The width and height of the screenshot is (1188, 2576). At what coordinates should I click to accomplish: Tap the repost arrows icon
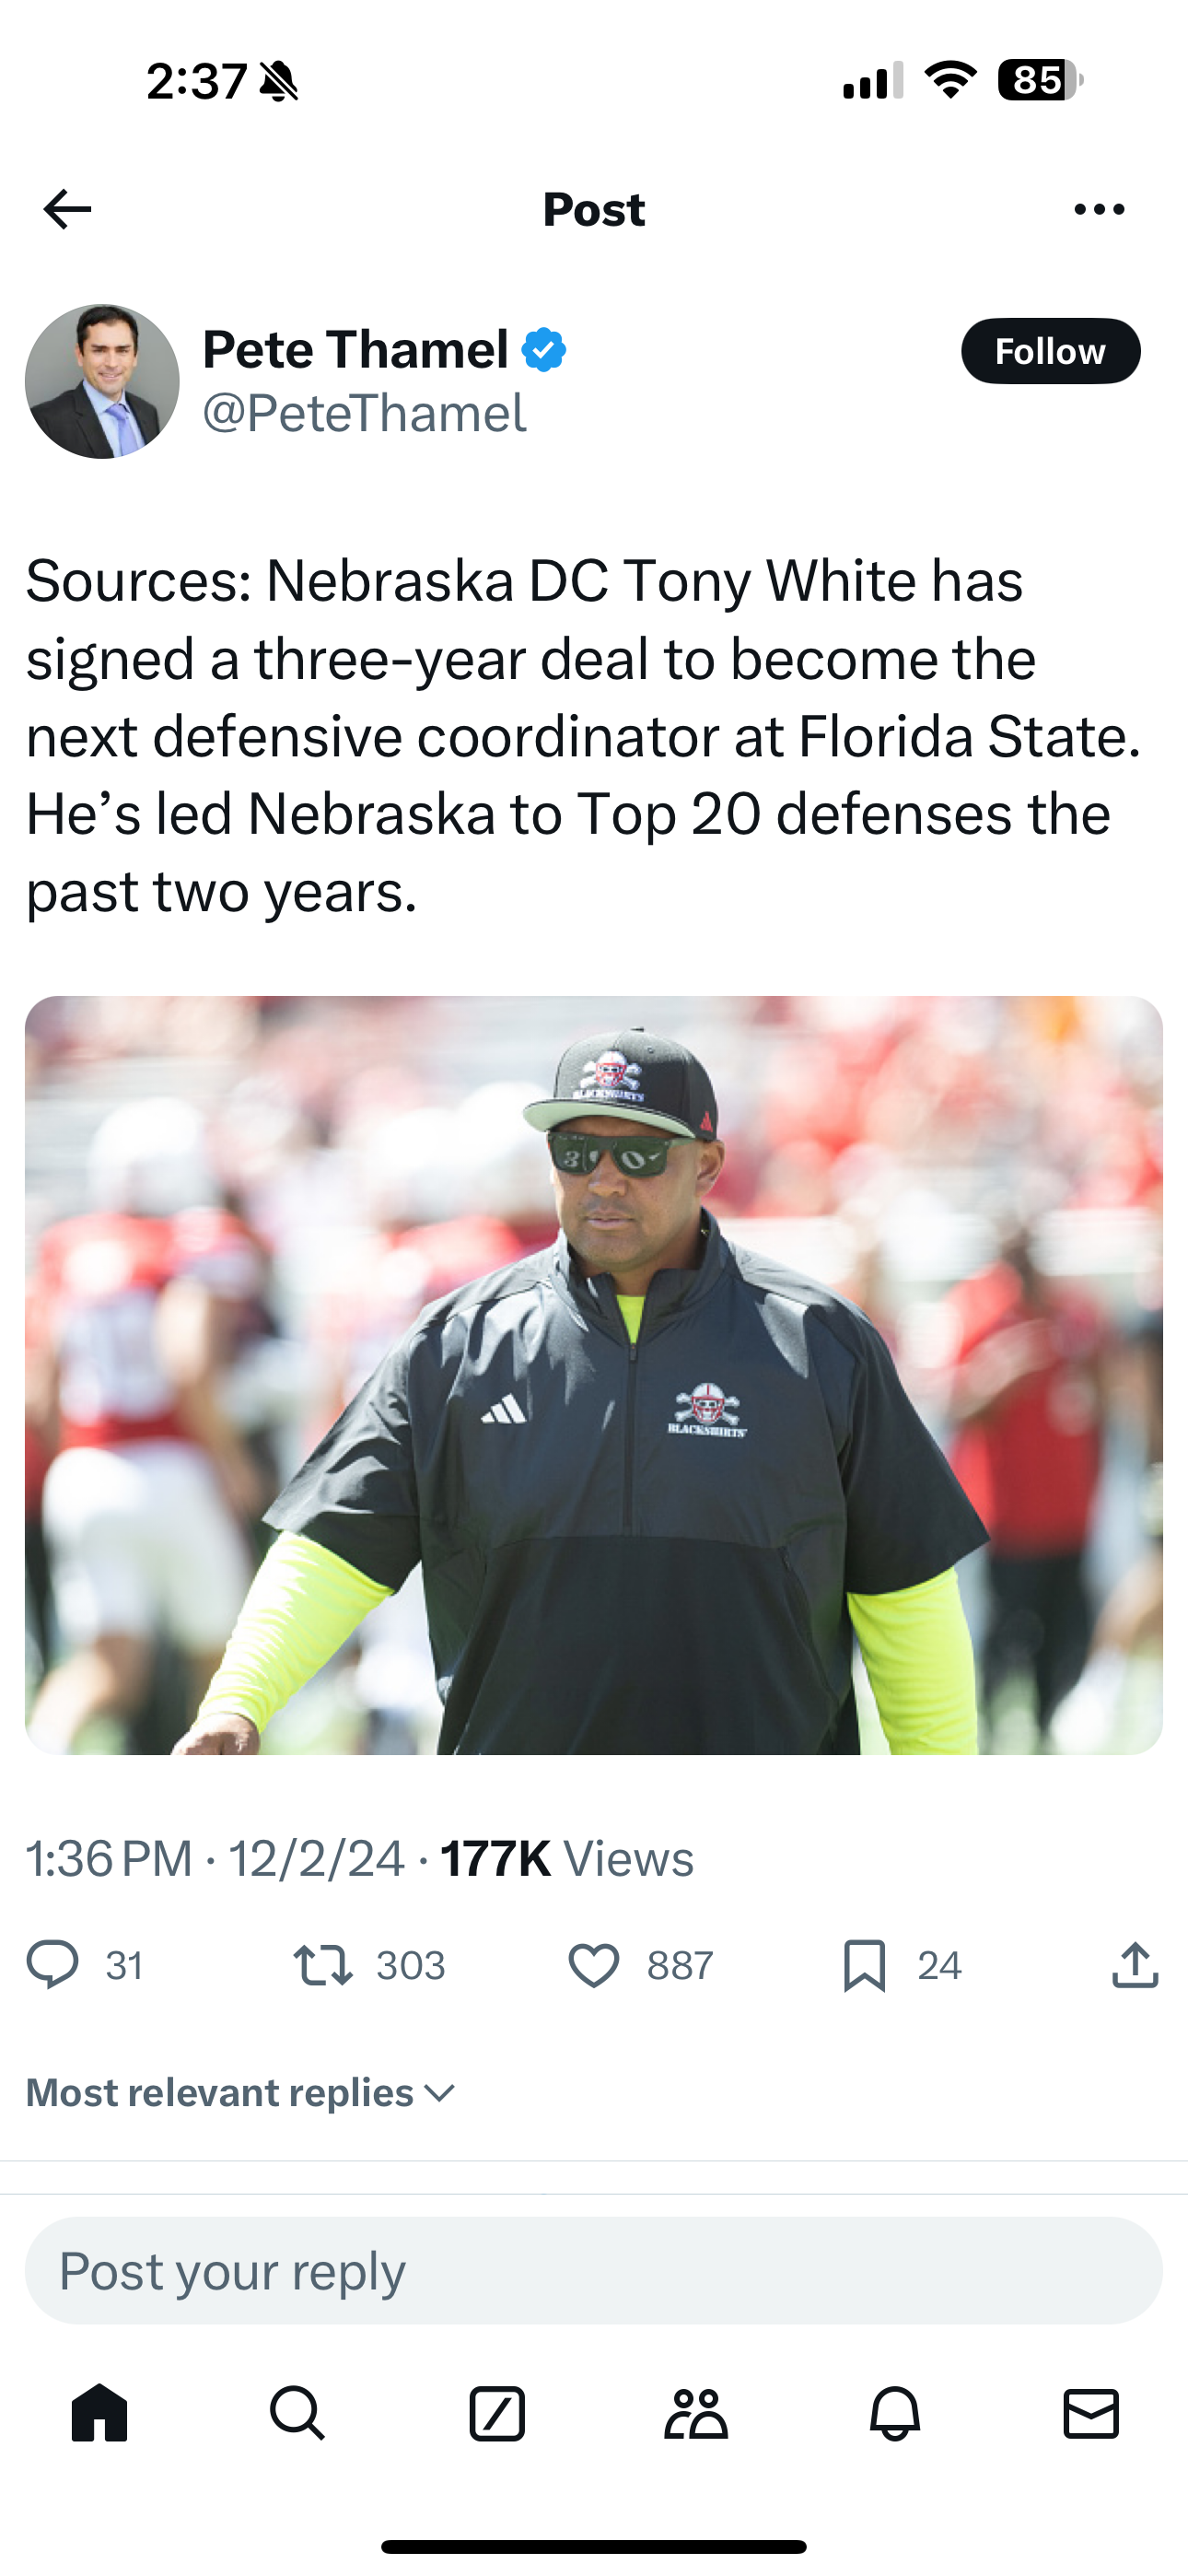[x=322, y=1964]
